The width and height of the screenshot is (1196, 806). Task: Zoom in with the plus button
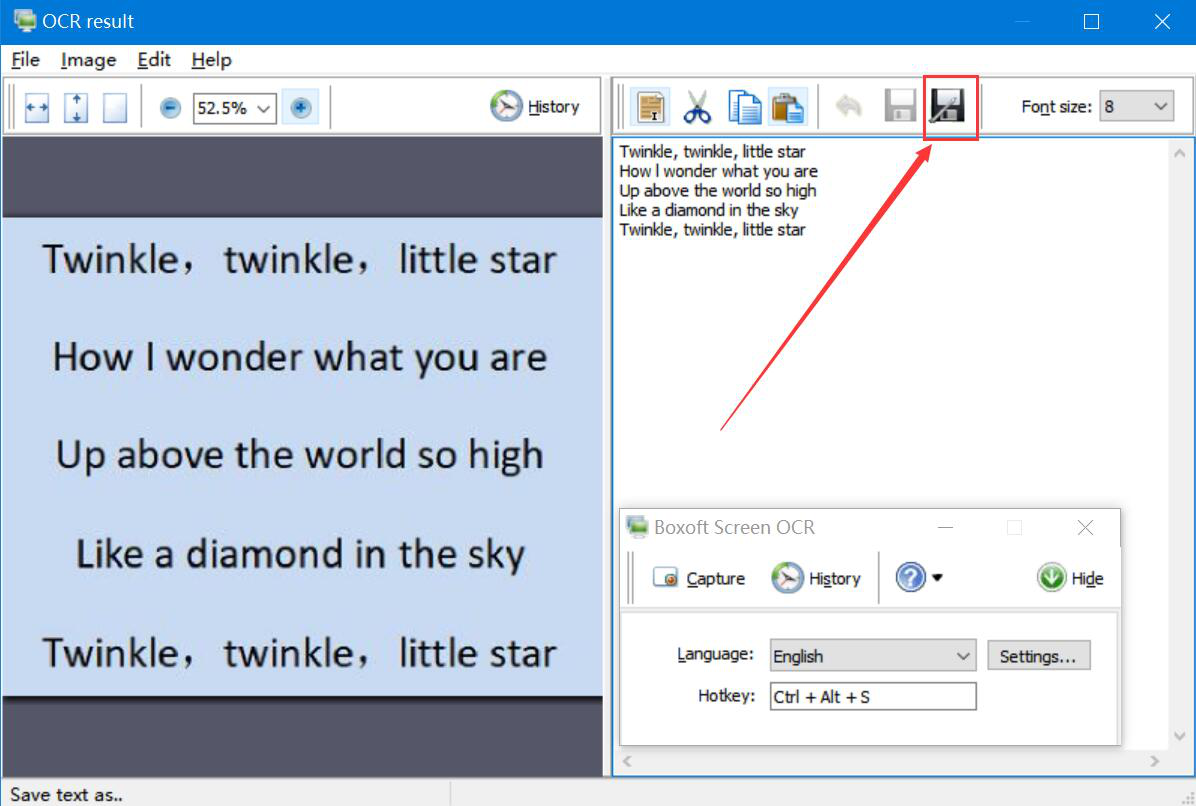tap(301, 108)
